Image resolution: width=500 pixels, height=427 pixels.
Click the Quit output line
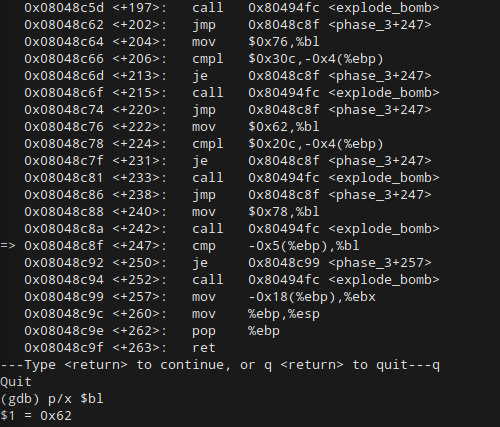(16, 382)
